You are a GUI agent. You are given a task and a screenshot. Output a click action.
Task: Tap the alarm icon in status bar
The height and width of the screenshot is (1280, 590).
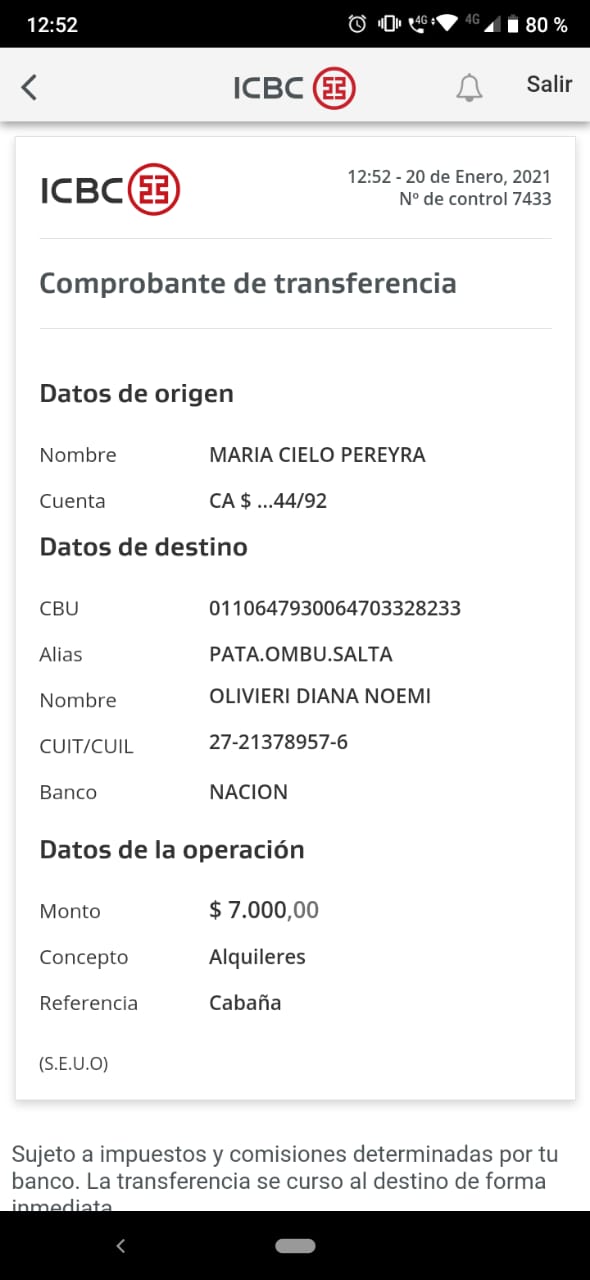point(357,25)
